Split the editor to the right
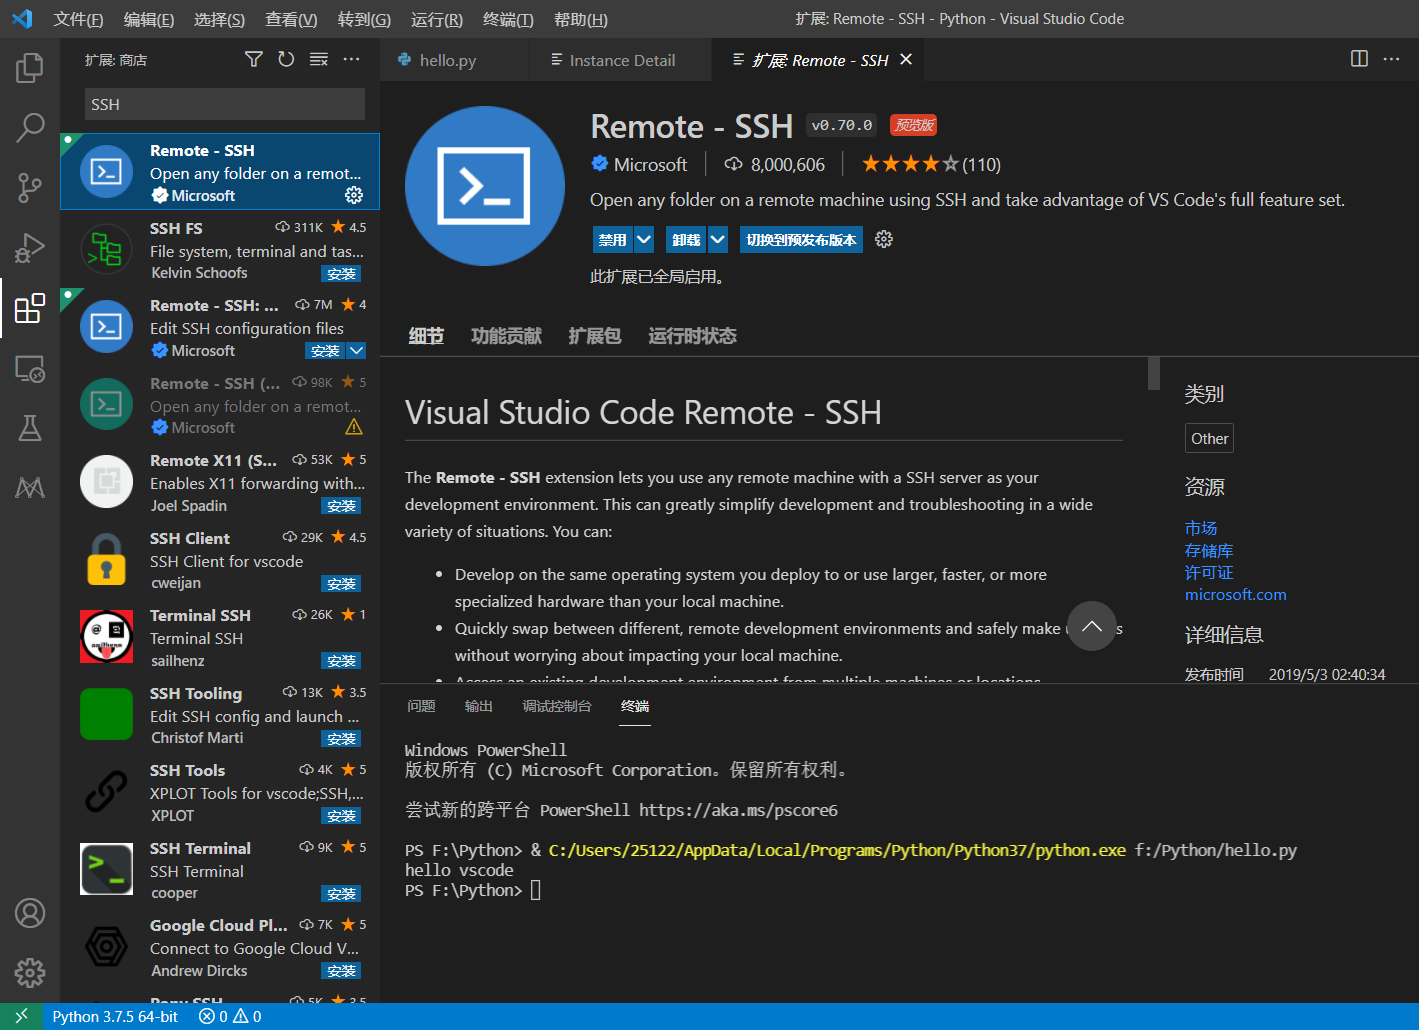 click(1359, 59)
